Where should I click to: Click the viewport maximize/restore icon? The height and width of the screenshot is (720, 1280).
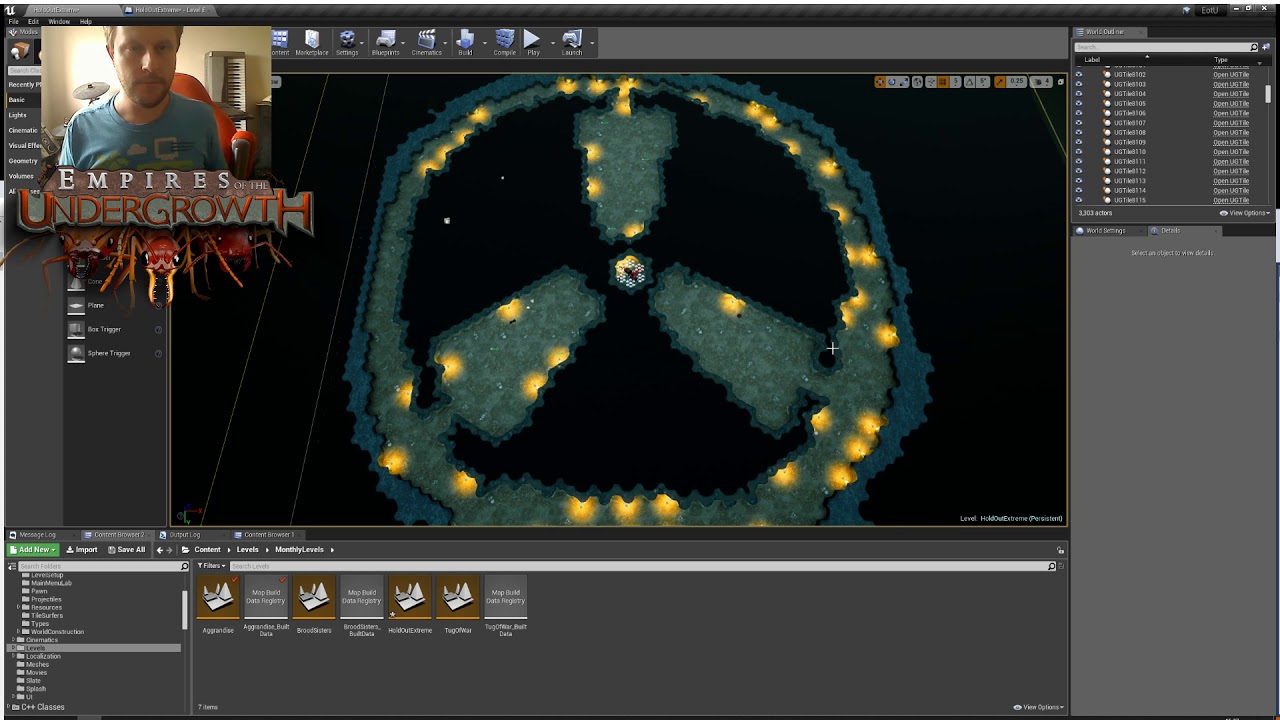coord(1061,82)
